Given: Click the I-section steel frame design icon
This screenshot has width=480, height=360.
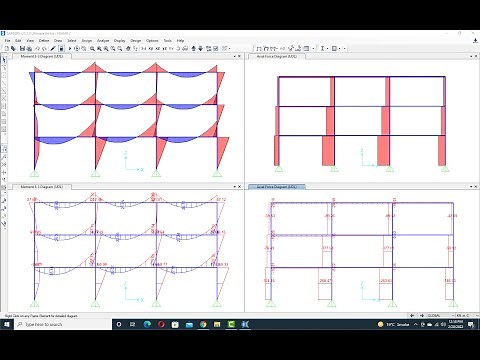Looking at the screenshot, I should (322, 48).
